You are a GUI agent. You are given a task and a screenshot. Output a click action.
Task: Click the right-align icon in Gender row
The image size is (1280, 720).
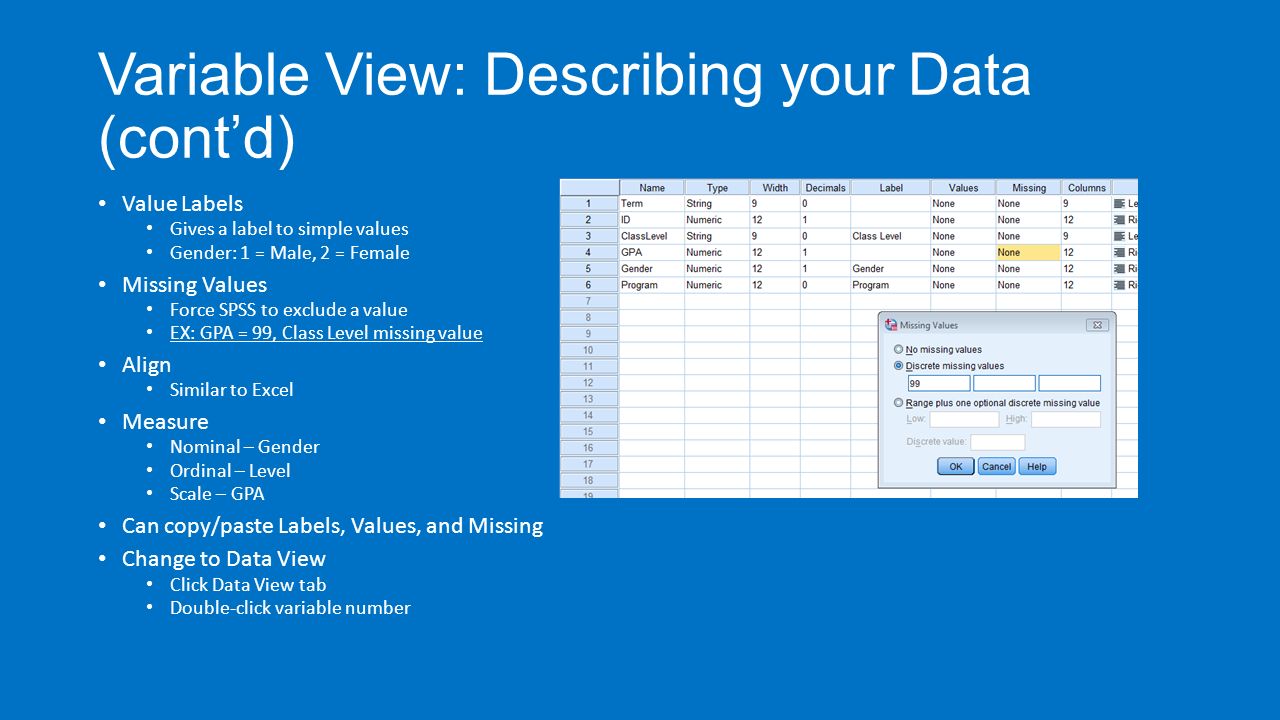tap(1119, 268)
